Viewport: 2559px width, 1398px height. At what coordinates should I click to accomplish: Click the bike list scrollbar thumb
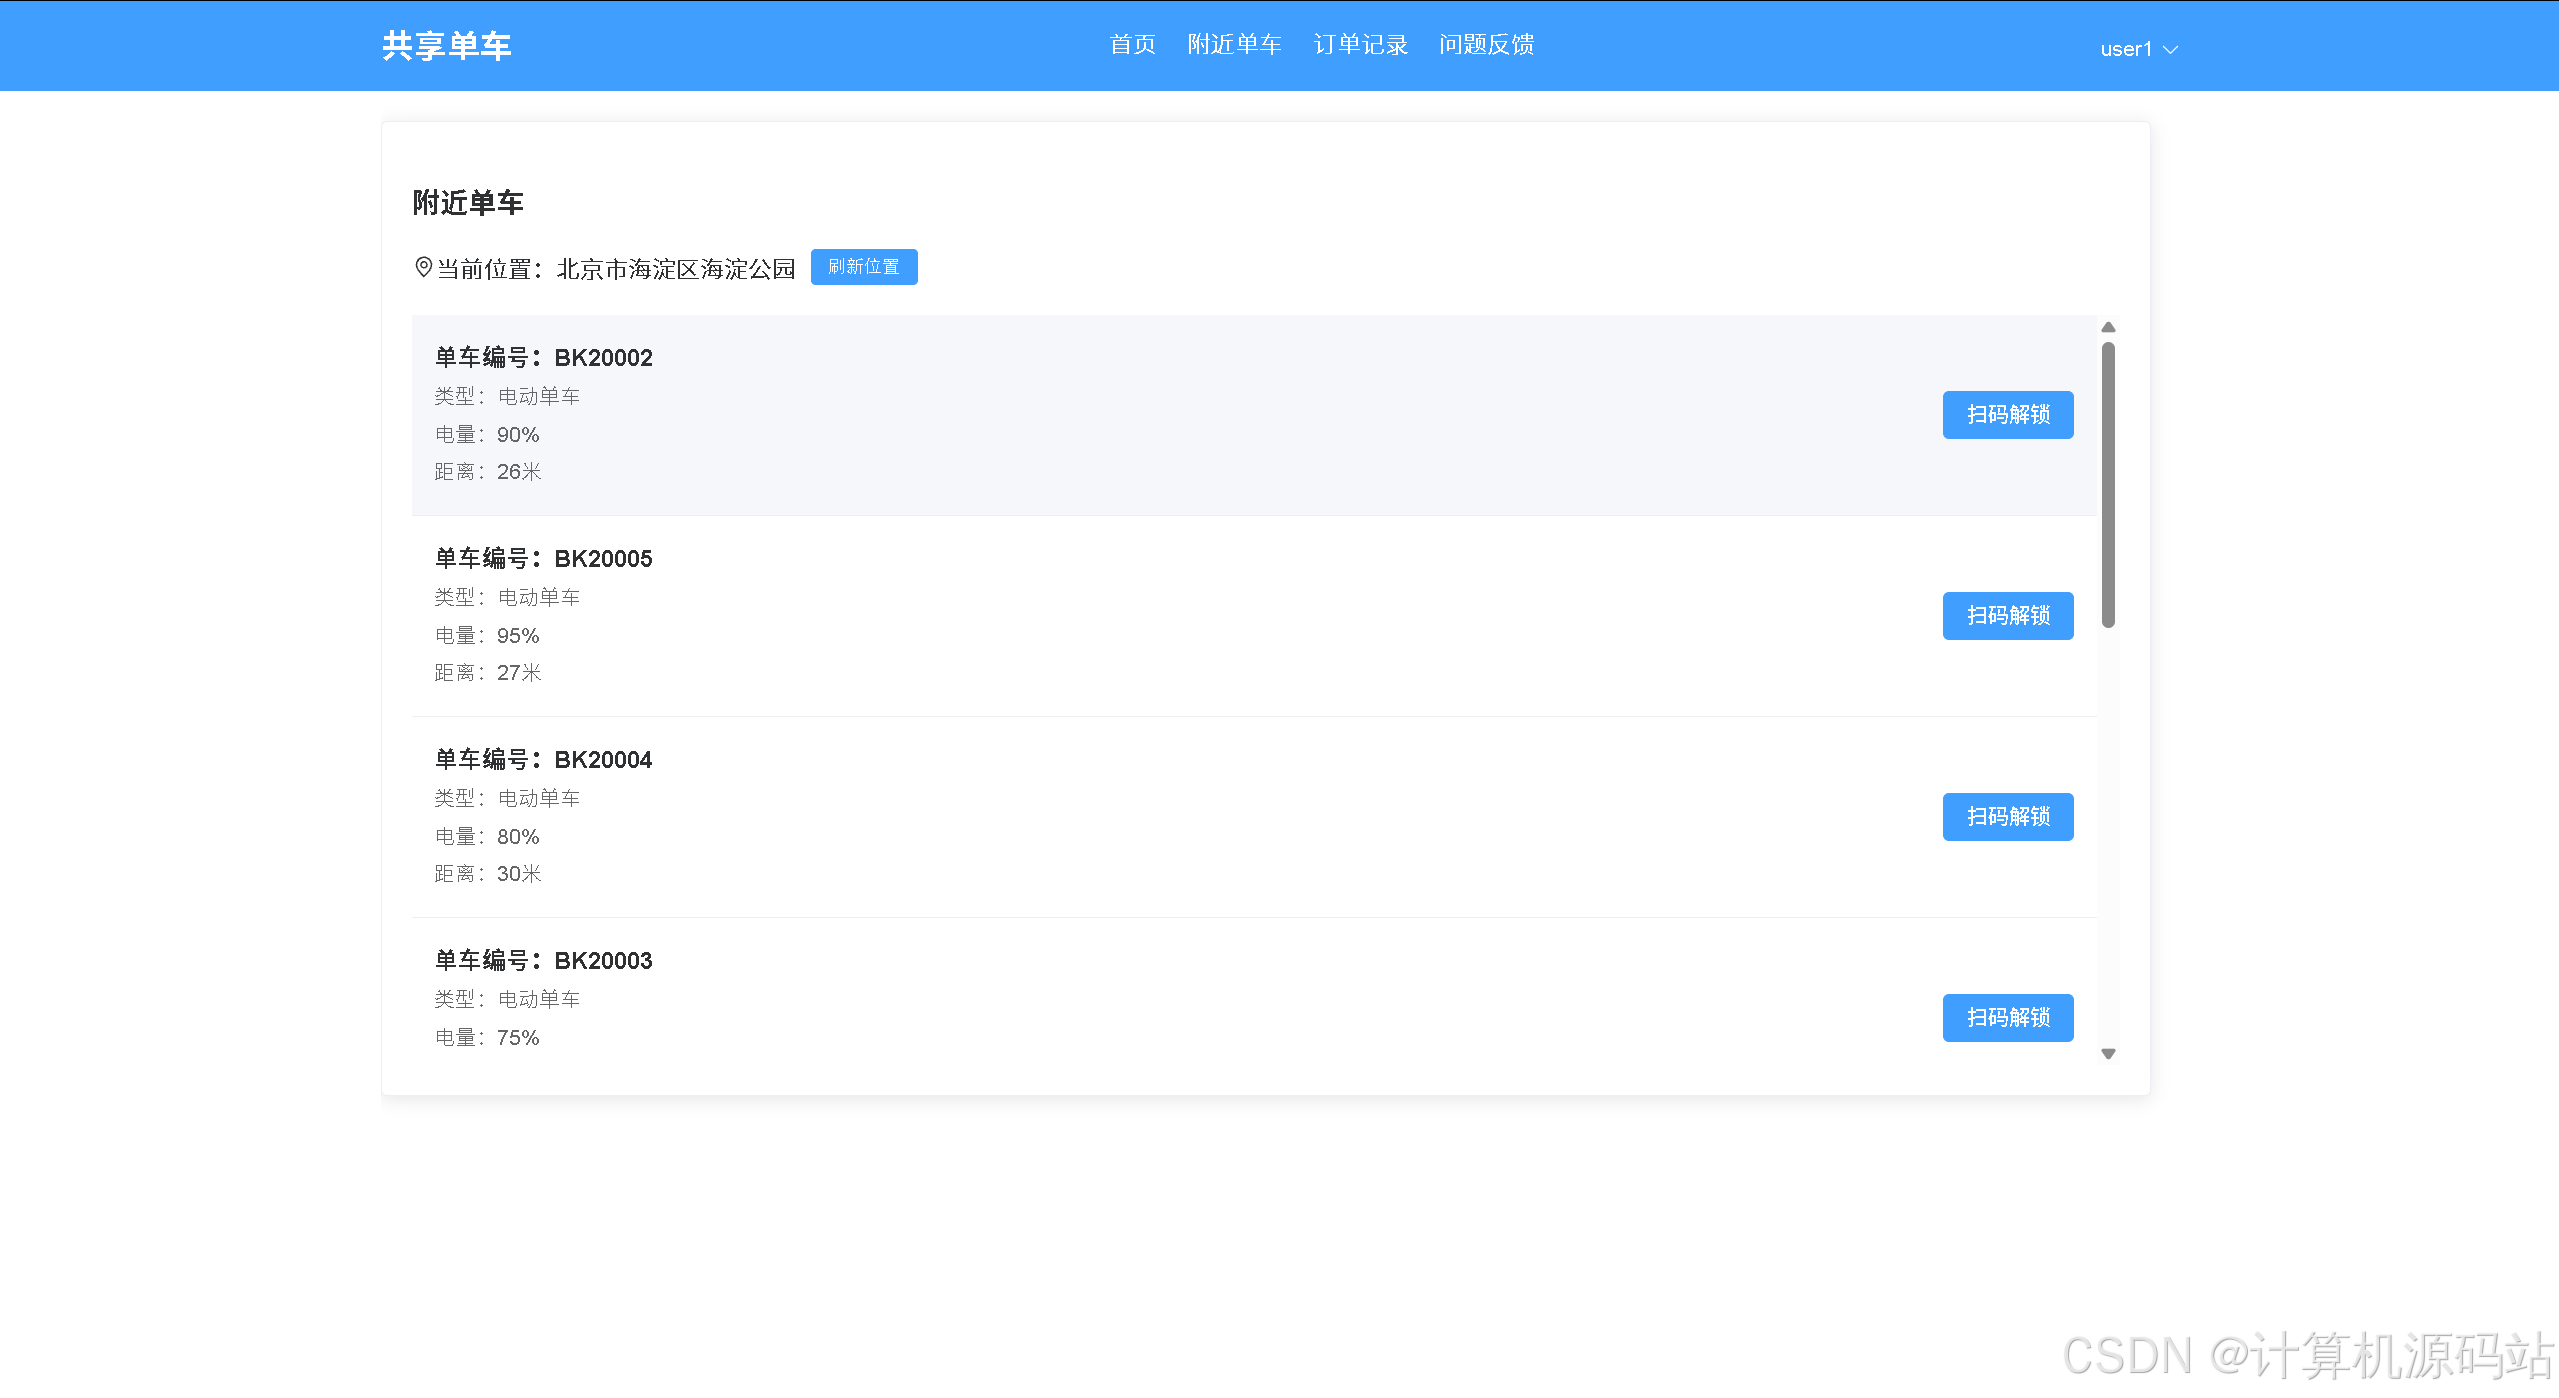click(x=2108, y=485)
